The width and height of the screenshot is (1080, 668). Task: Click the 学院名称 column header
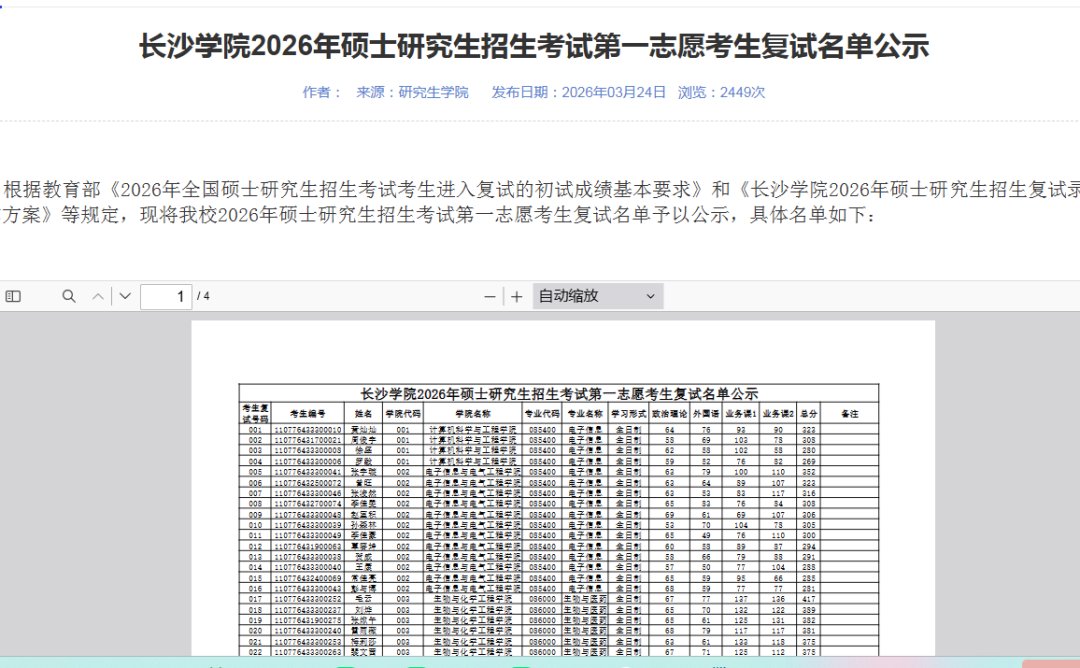(473, 413)
